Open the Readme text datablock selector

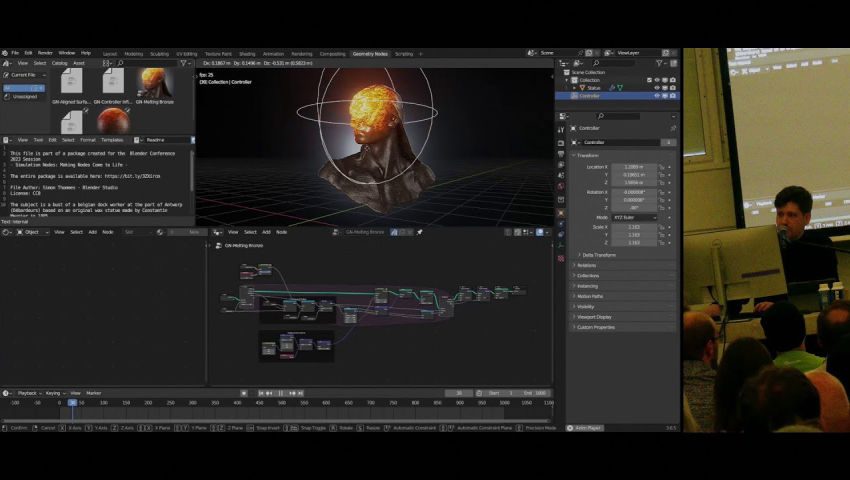137,140
